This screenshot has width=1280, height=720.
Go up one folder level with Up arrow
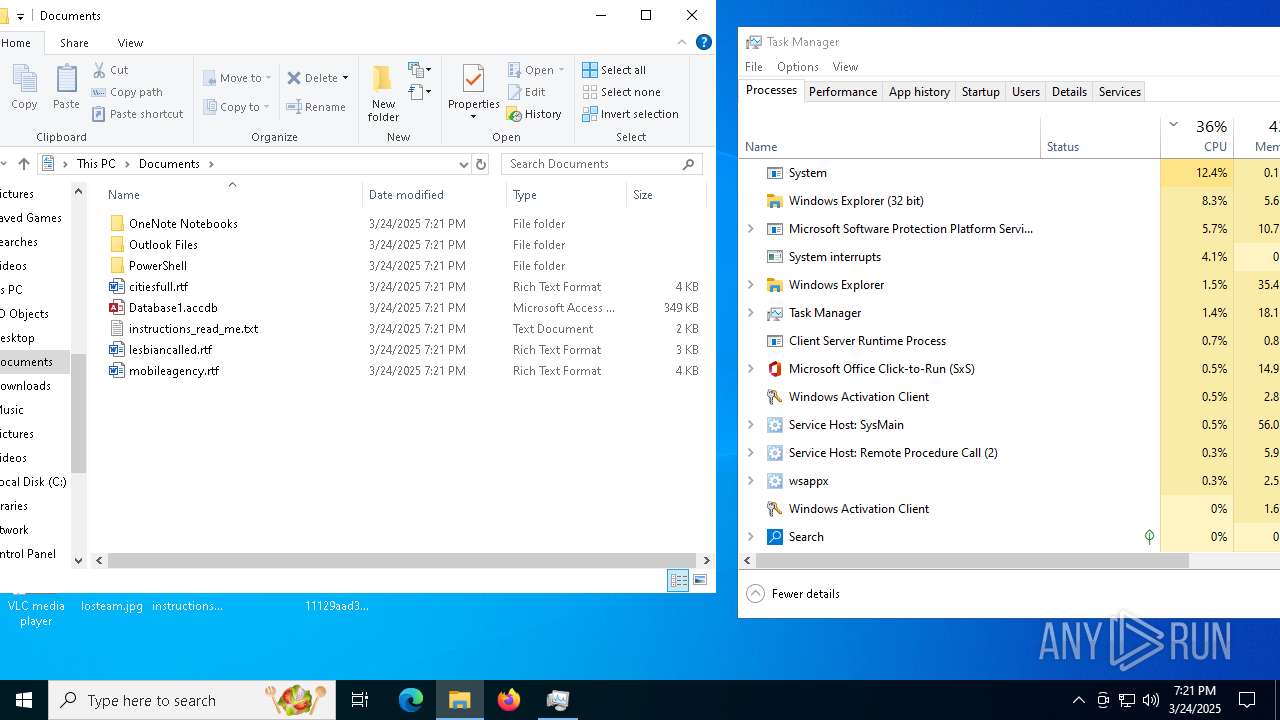click(x=24, y=164)
